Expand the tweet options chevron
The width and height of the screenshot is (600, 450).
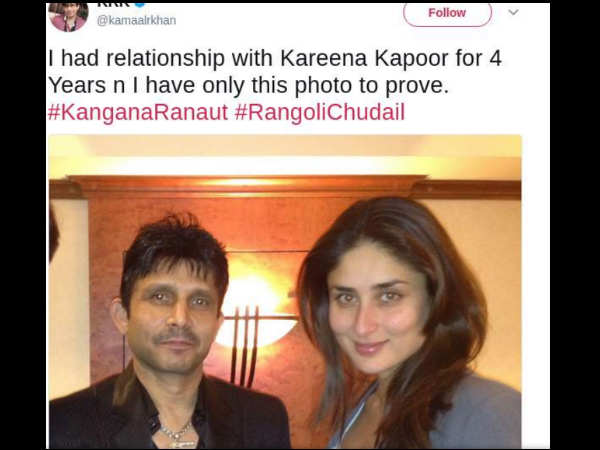[x=513, y=12]
